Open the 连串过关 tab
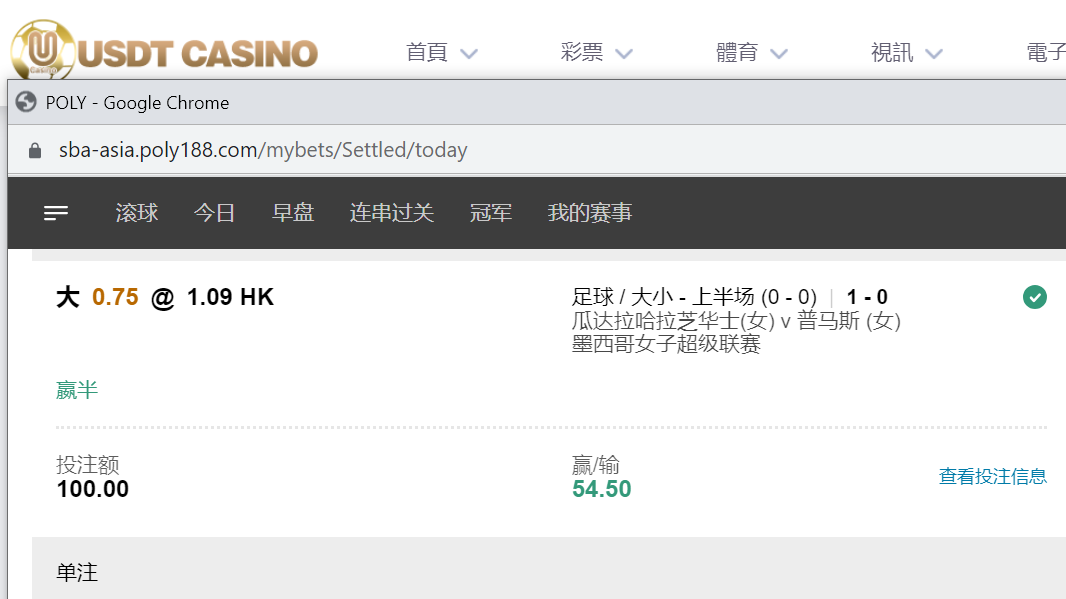 coord(392,213)
